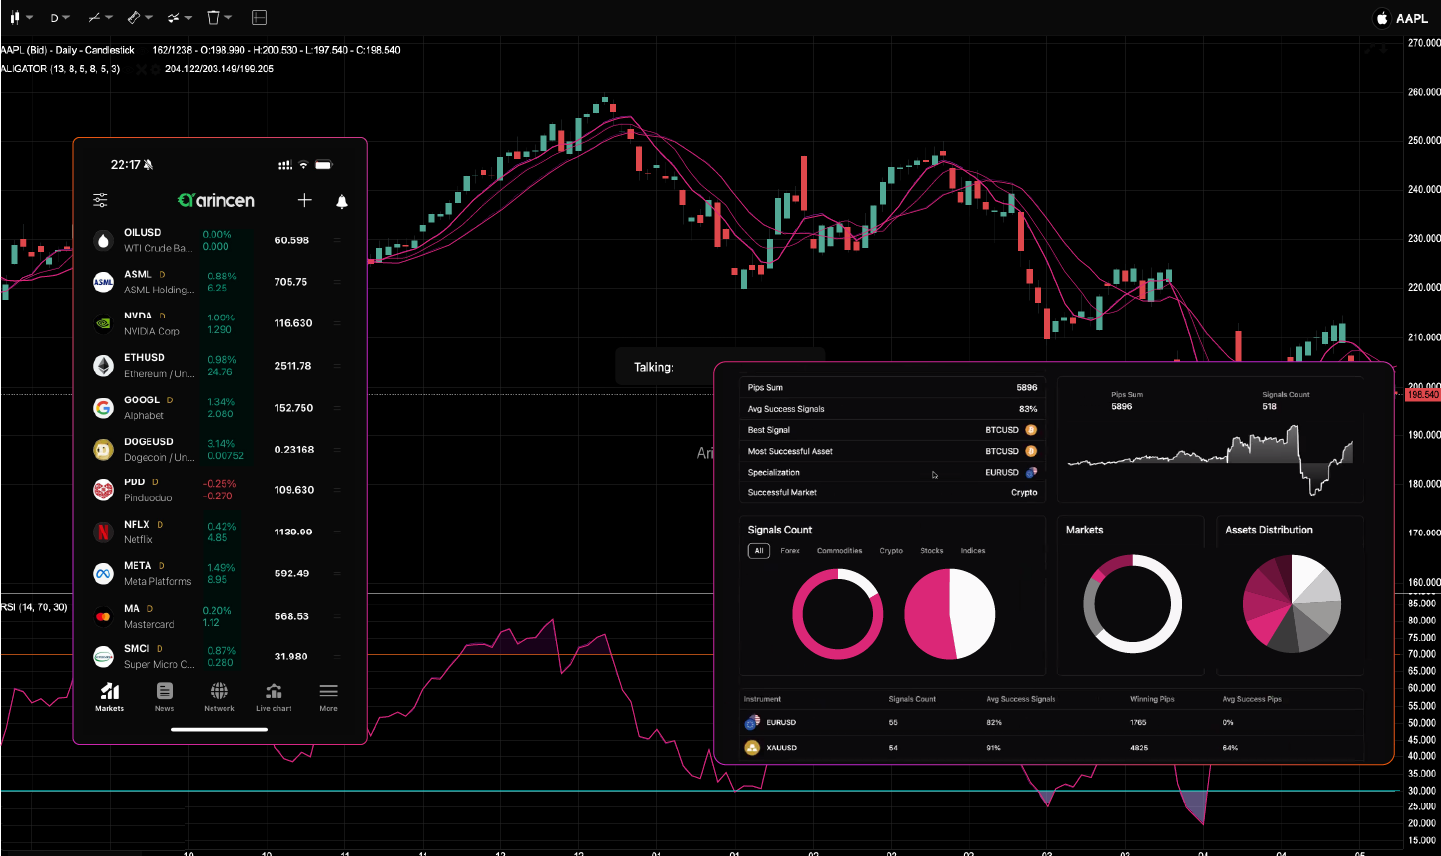Add a new instrument with plus icon

(x=305, y=200)
